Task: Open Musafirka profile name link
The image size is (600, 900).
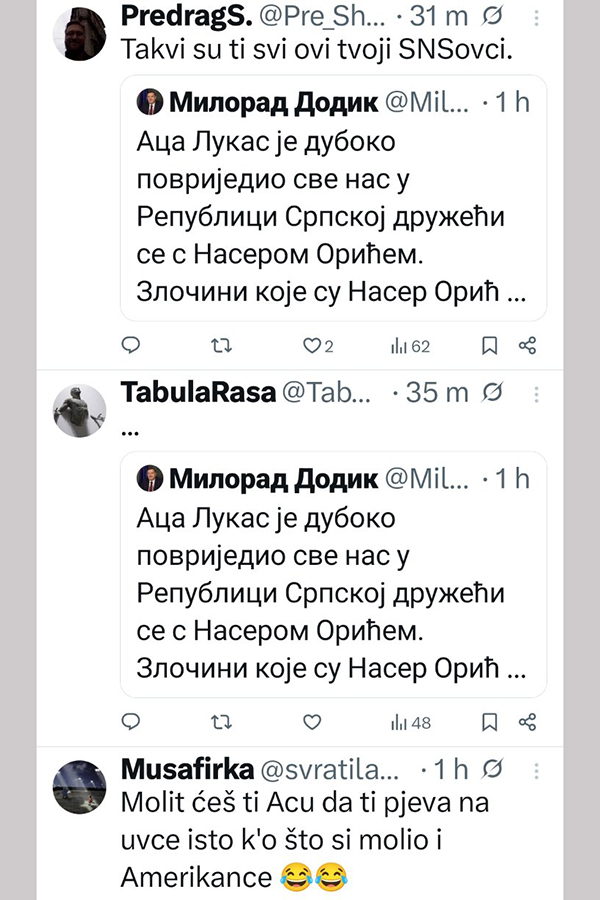Action: (x=186, y=768)
